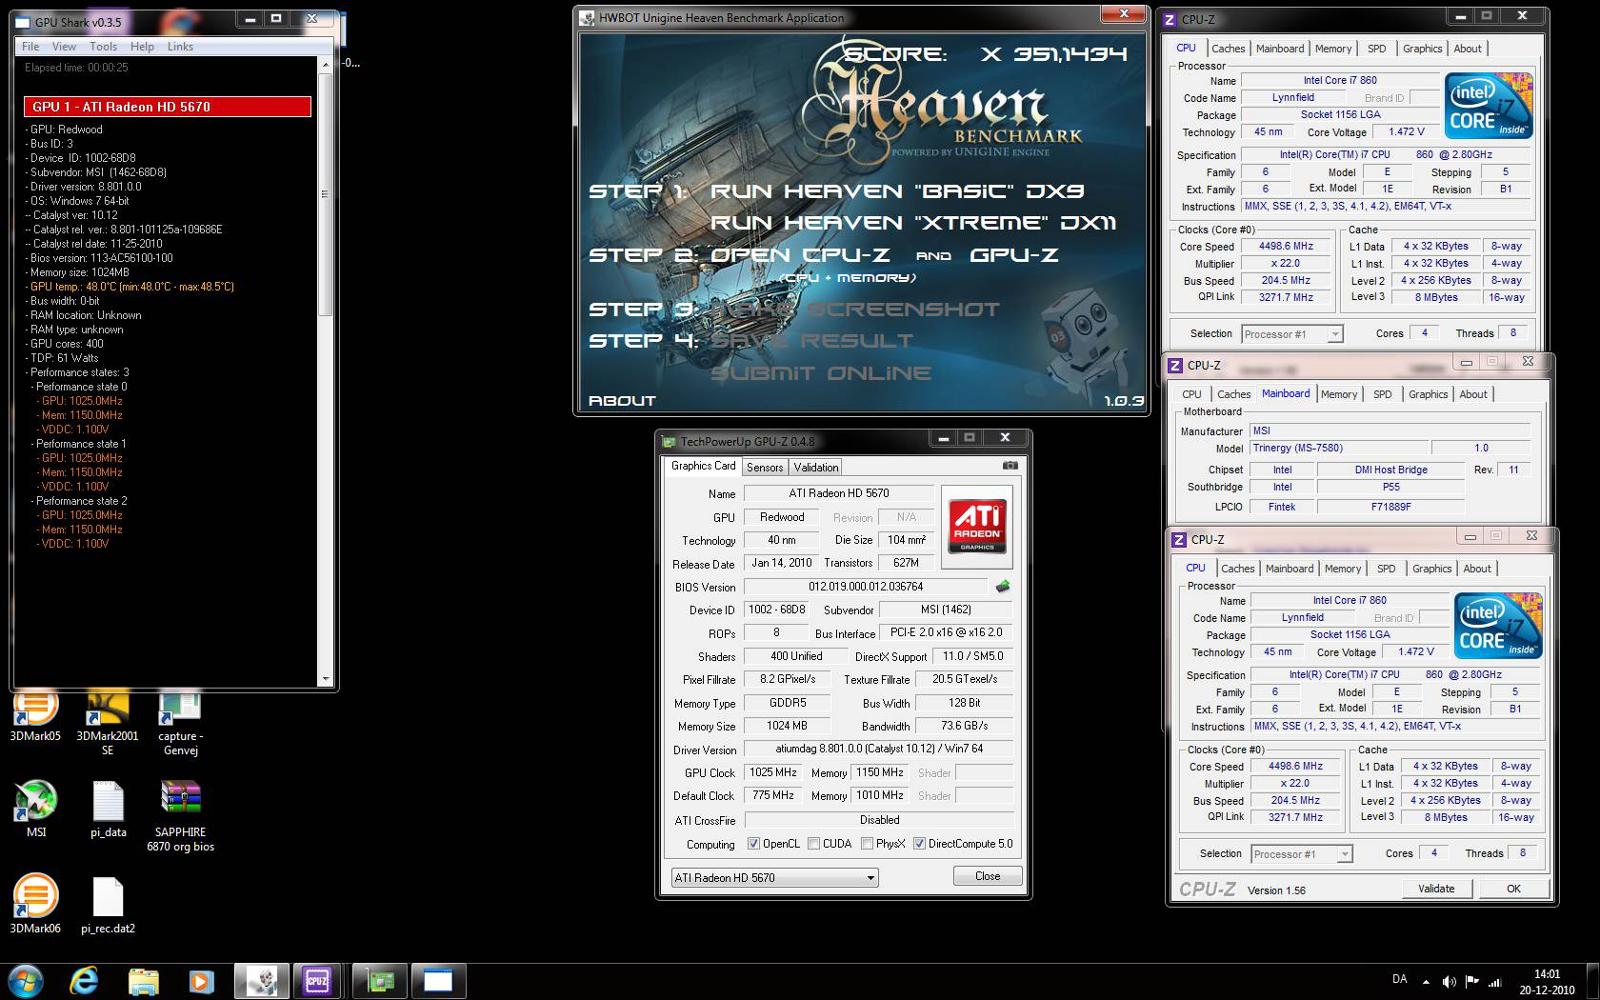Viewport: 1600px width, 1000px height.
Task: Click About link in Heaven window
Action: 622,401
